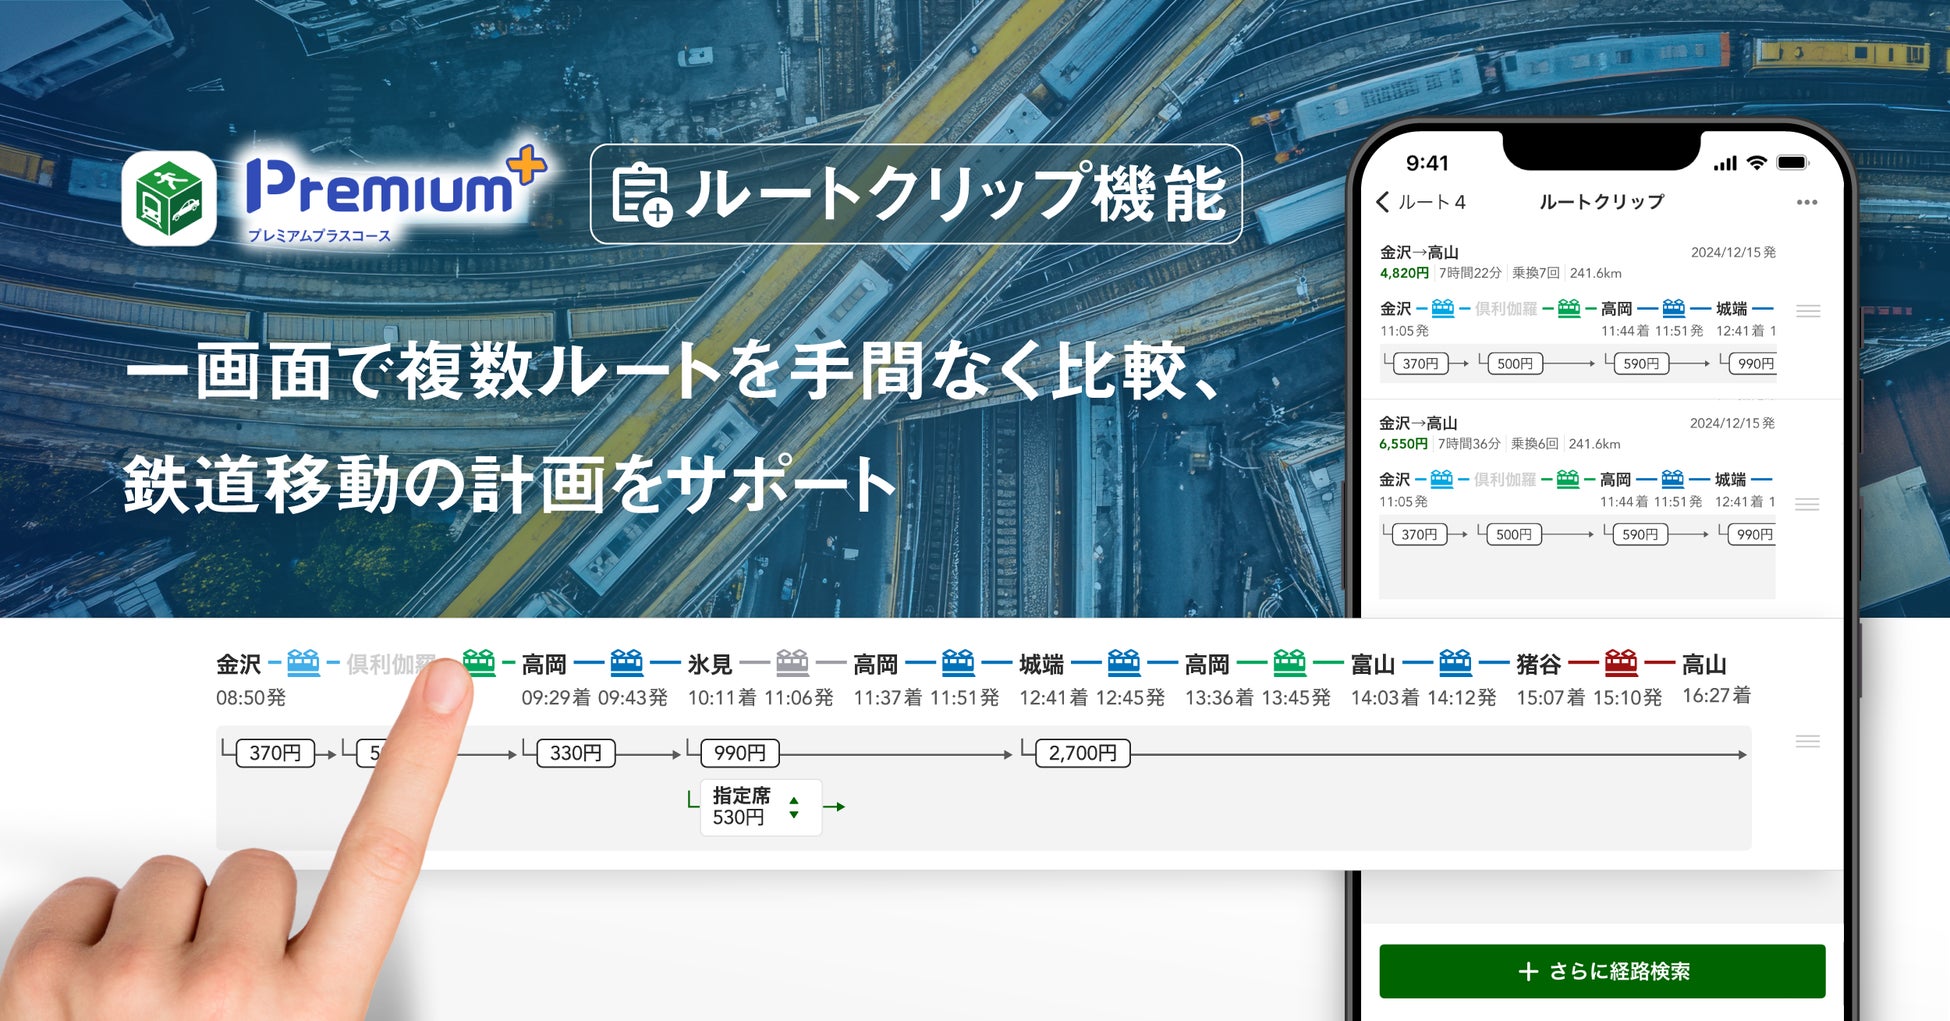Click the clipboard-plus Route Clip icon
The width and height of the screenshot is (1950, 1021).
[x=641, y=194]
